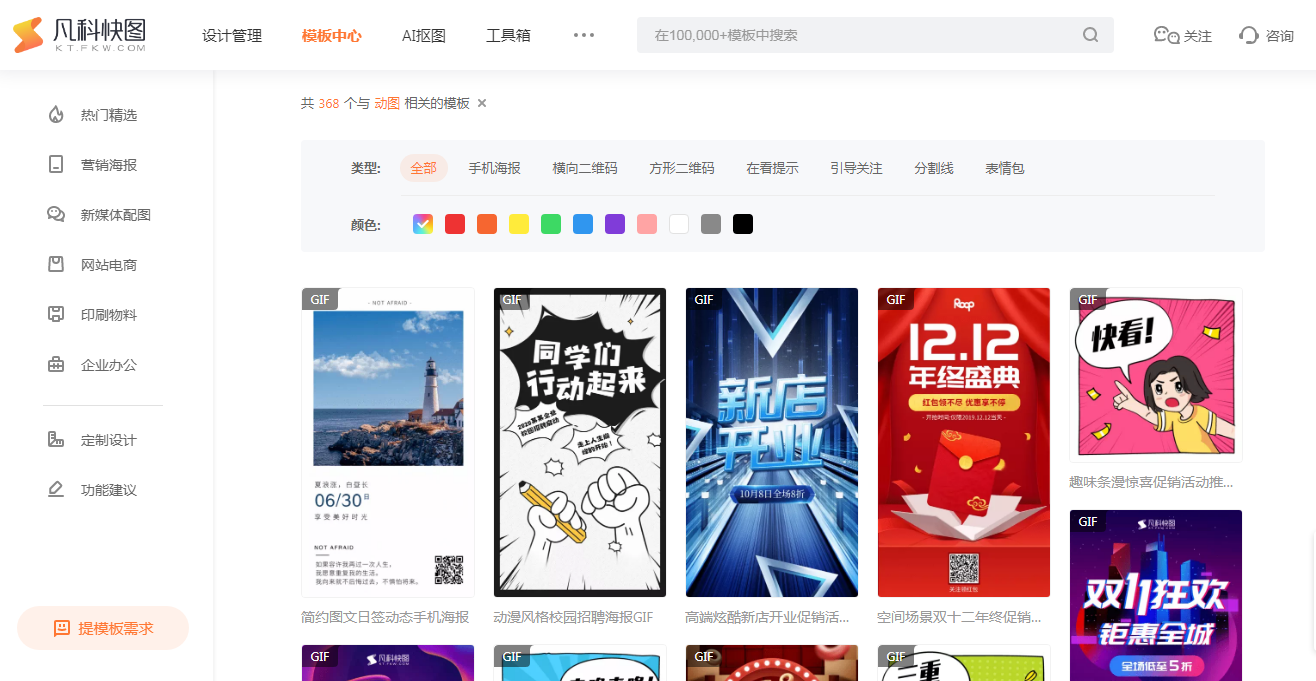The width and height of the screenshot is (1316, 681).
Task: Click the 简约图文日签动态手机海报 title
Action: [x=385, y=617]
